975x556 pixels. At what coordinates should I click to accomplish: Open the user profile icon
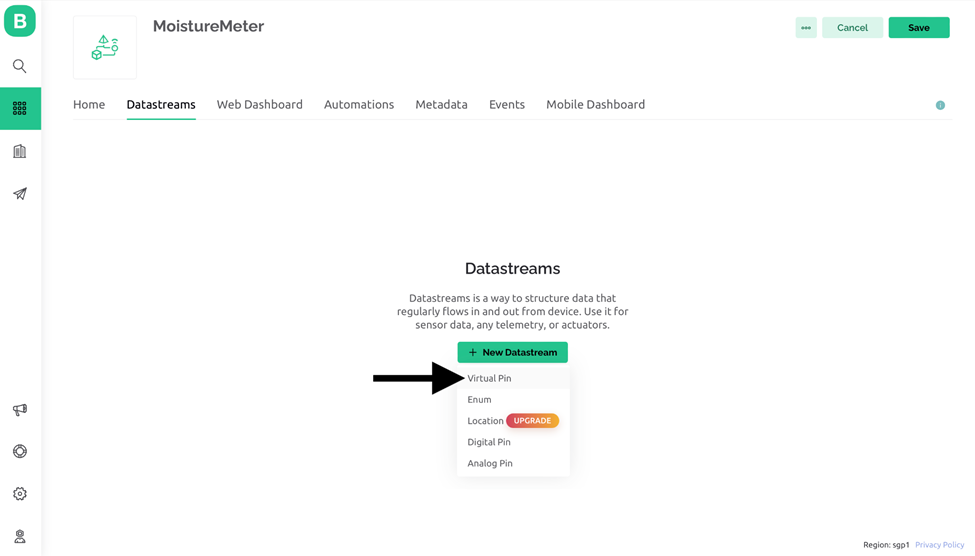[20, 536]
